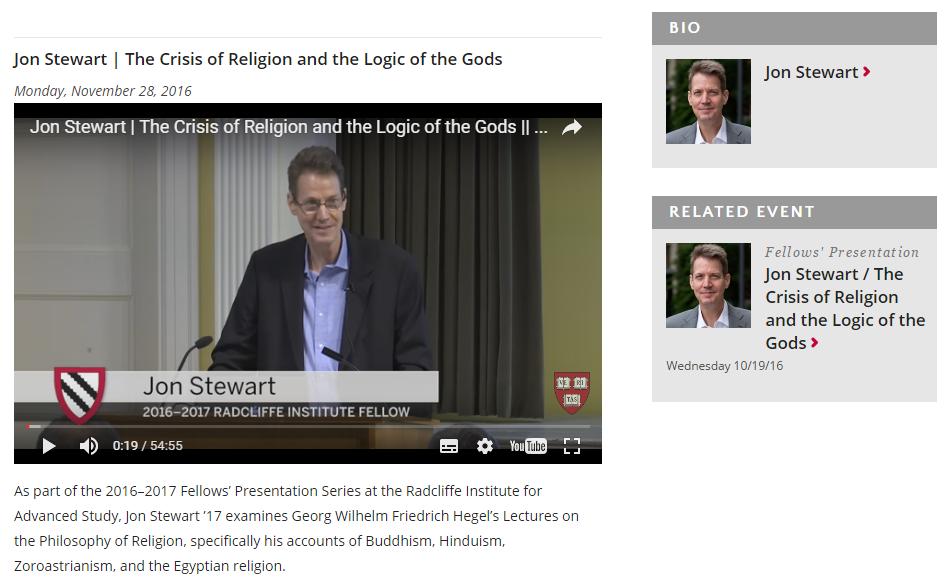
Task: Mute the video using the speaker icon
Action: tap(89, 446)
